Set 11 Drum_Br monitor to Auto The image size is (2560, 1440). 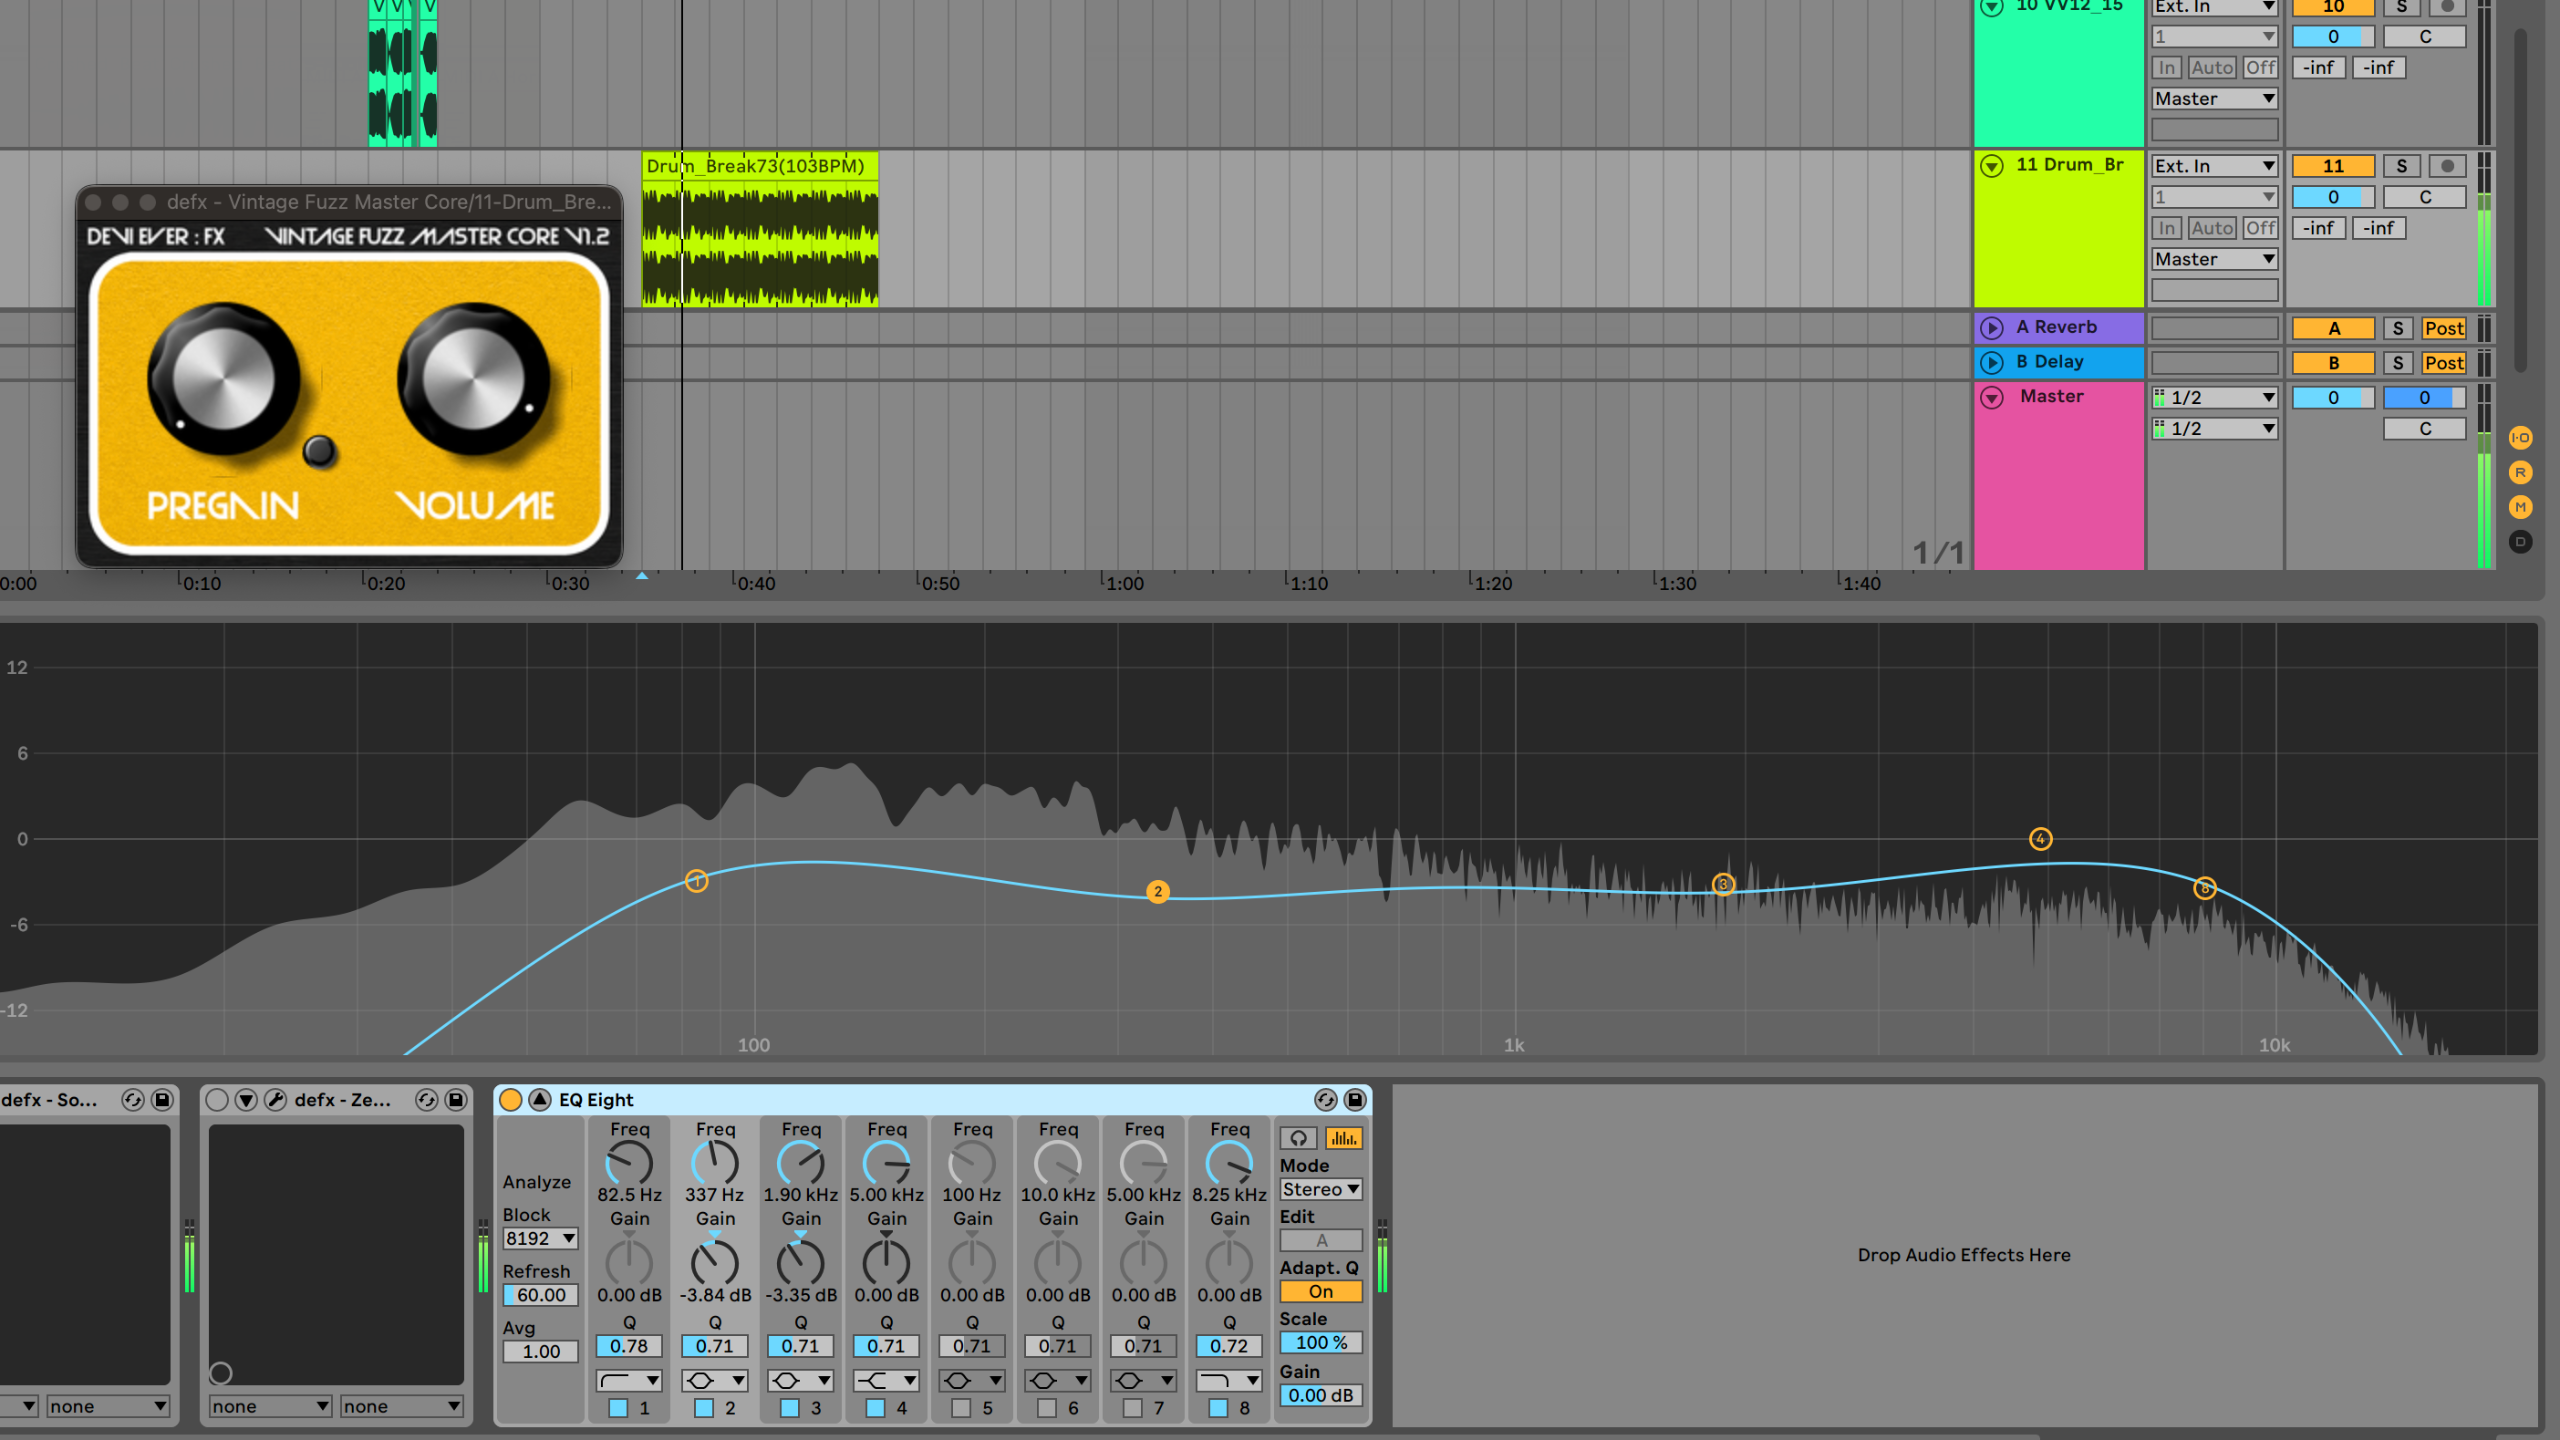click(2212, 228)
